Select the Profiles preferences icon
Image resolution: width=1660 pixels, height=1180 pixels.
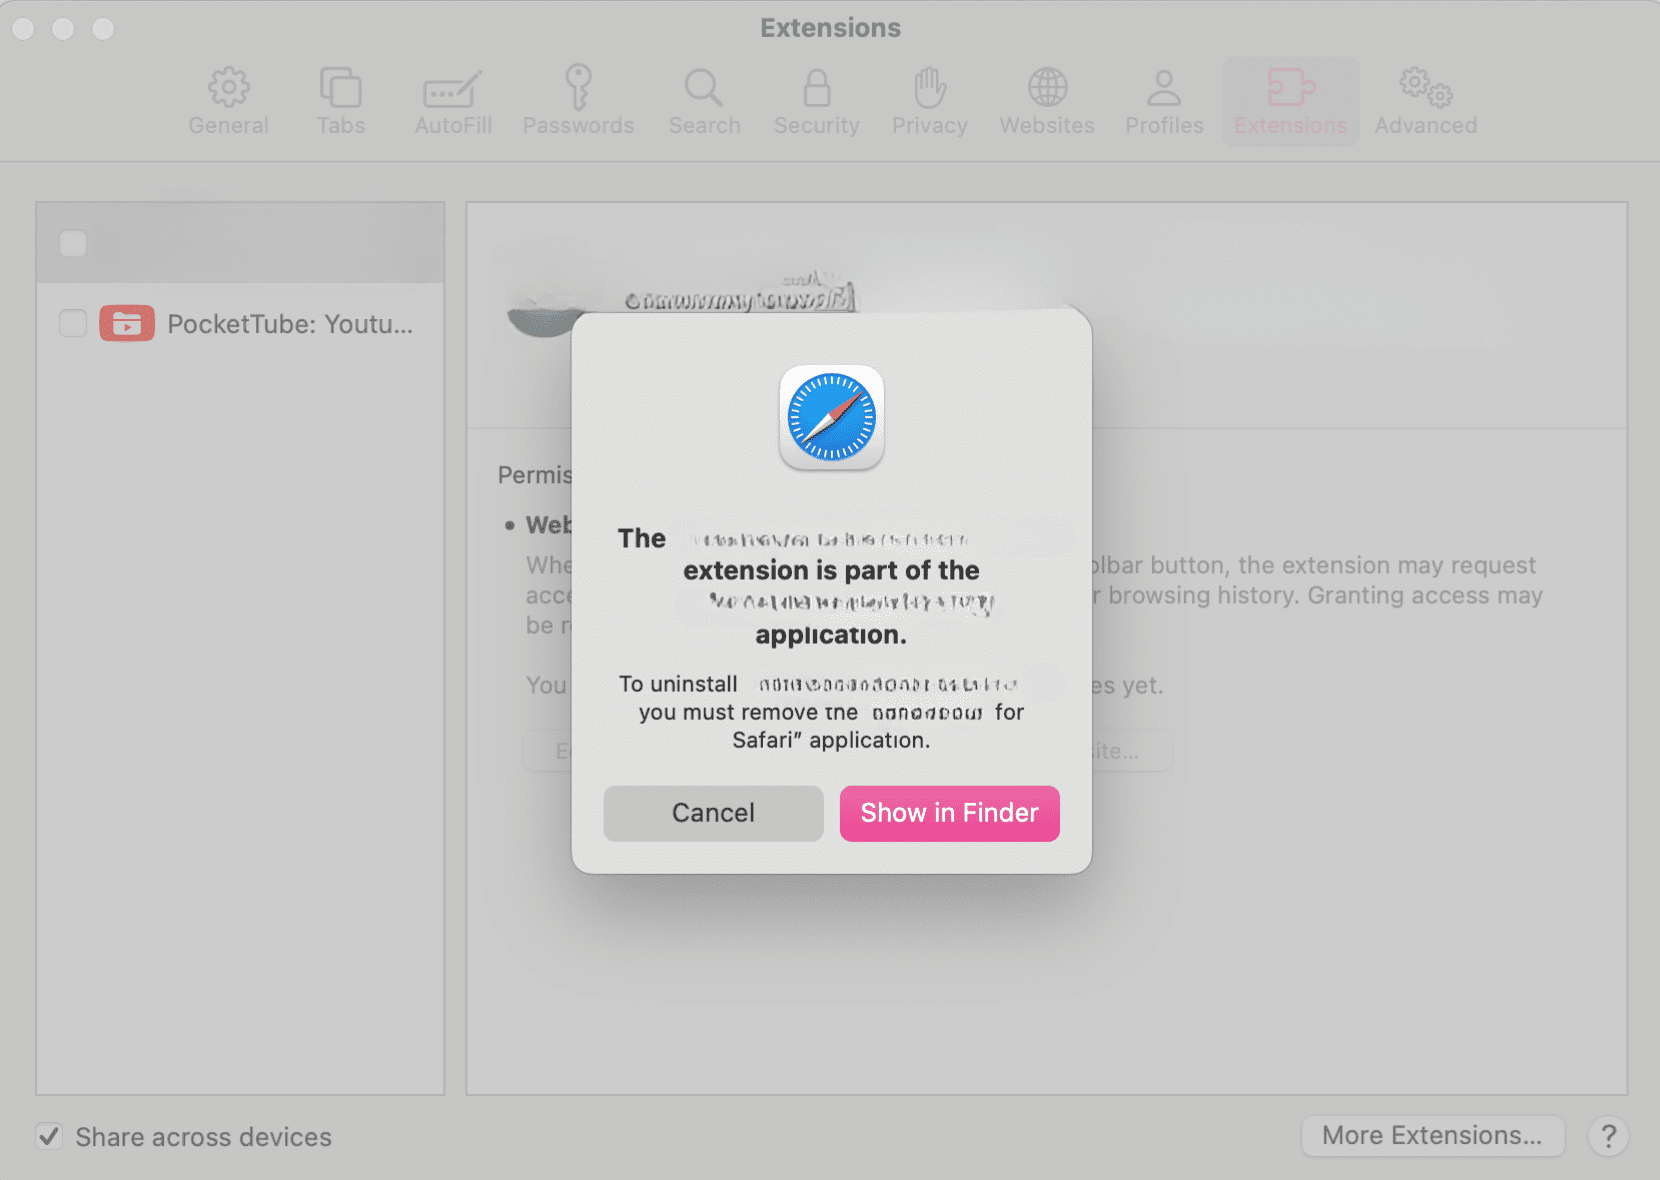1163,100
